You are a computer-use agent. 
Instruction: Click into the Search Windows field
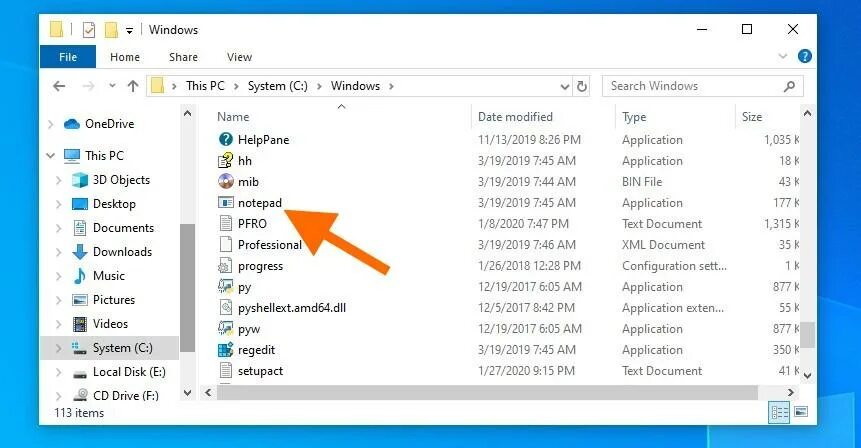tap(696, 86)
